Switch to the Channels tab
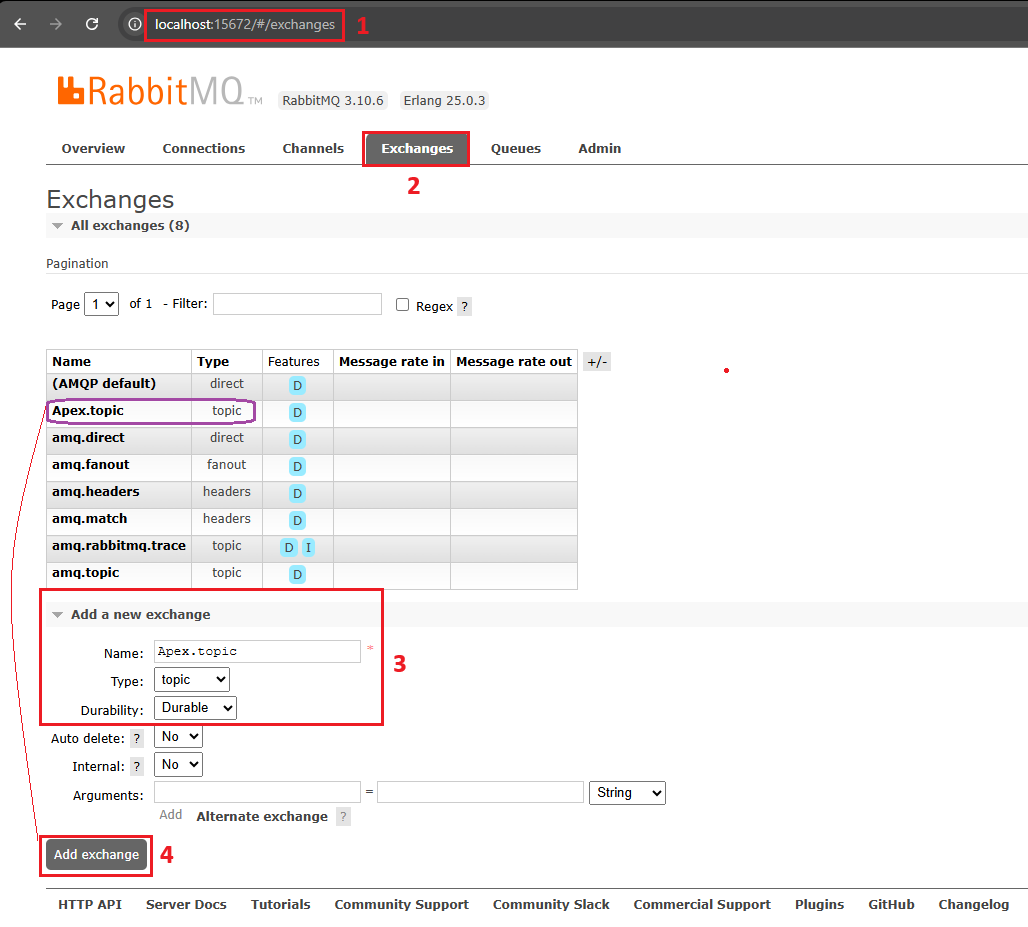Screen dimensions: 1028x927 pyautogui.click(x=313, y=149)
